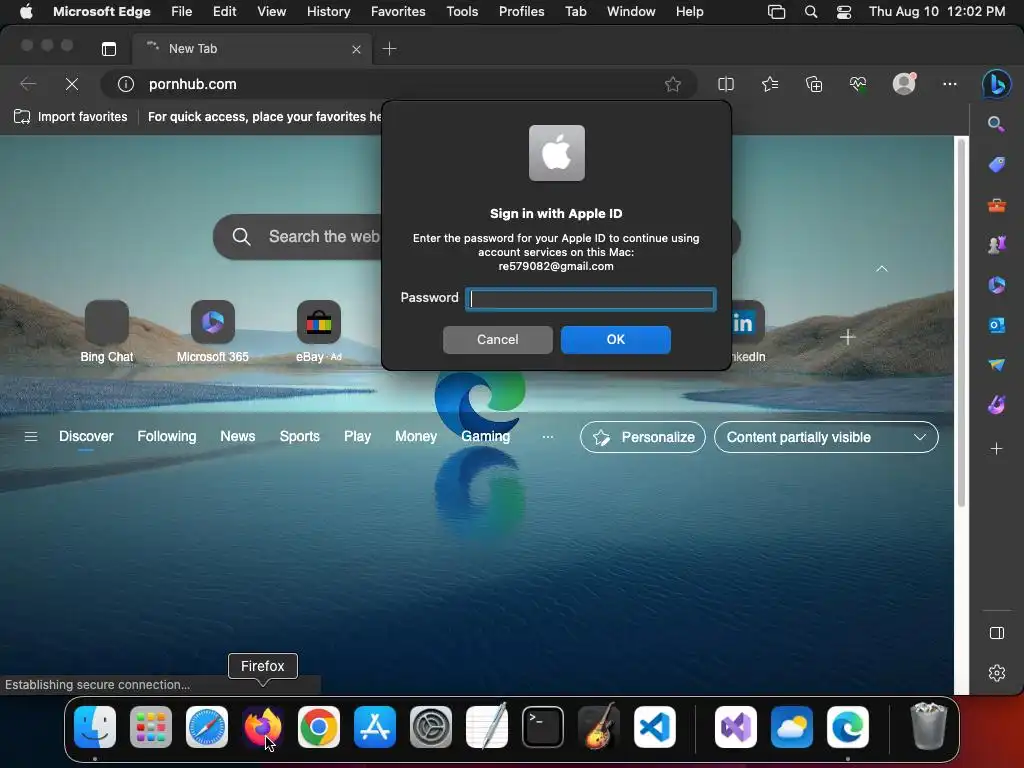Focus the Apple ID Password field

point(590,299)
